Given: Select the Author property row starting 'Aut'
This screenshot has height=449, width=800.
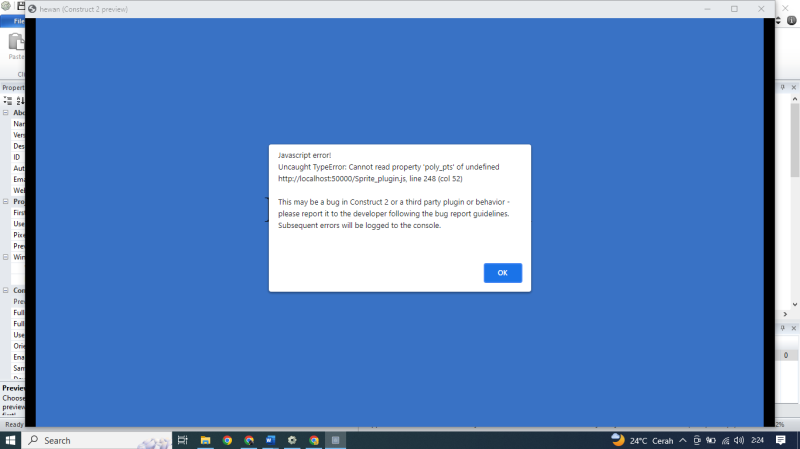Looking at the screenshot, I should tap(18, 168).
